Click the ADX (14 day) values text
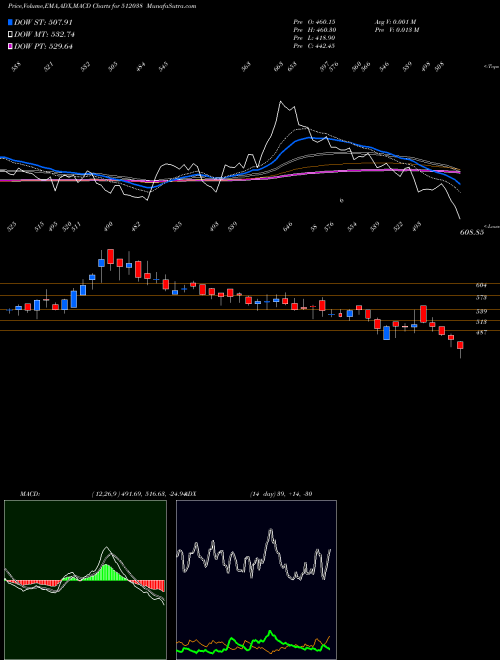Image resolution: width=500 pixels, height=660 pixels. (x=280, y=494)
